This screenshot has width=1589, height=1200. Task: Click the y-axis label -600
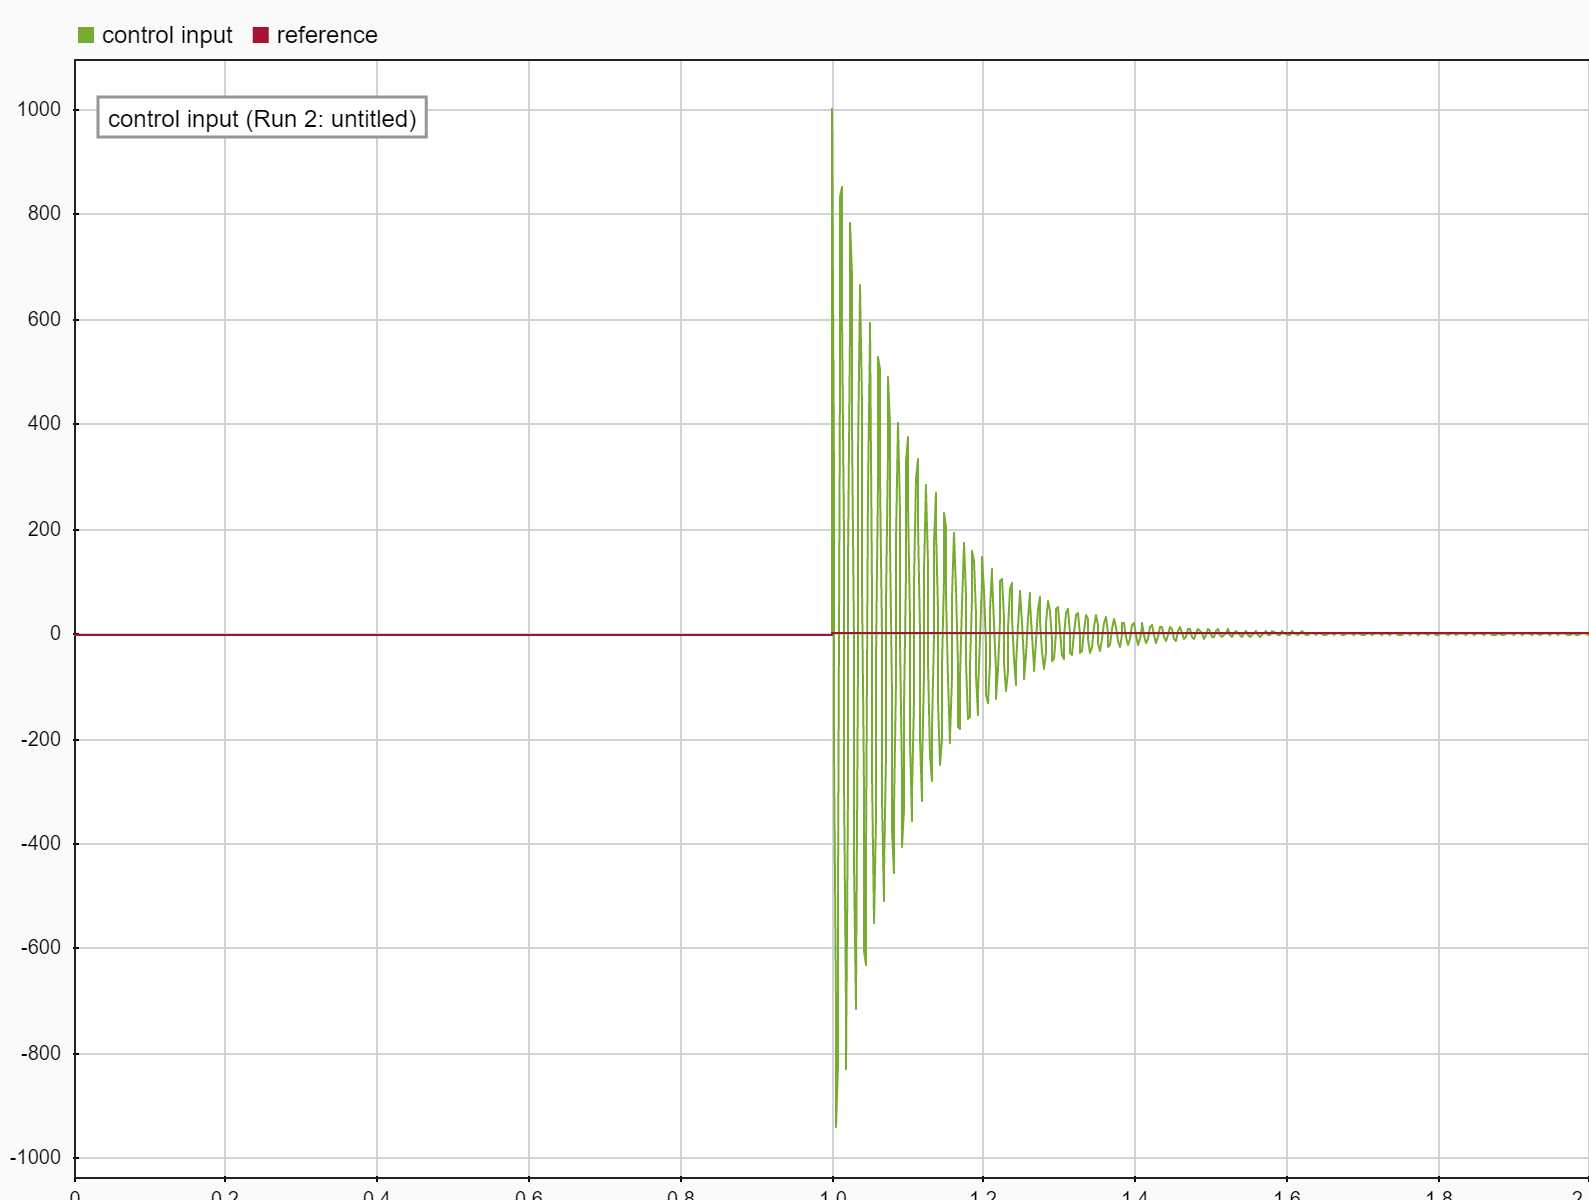pyautogui.click(x=41, y=947)
